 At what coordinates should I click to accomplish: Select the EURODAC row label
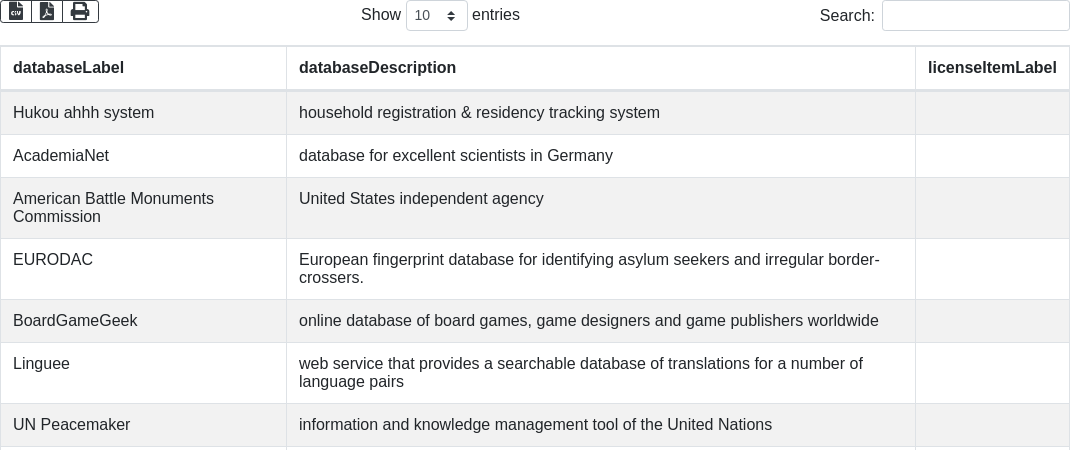(x=53, y=259)
